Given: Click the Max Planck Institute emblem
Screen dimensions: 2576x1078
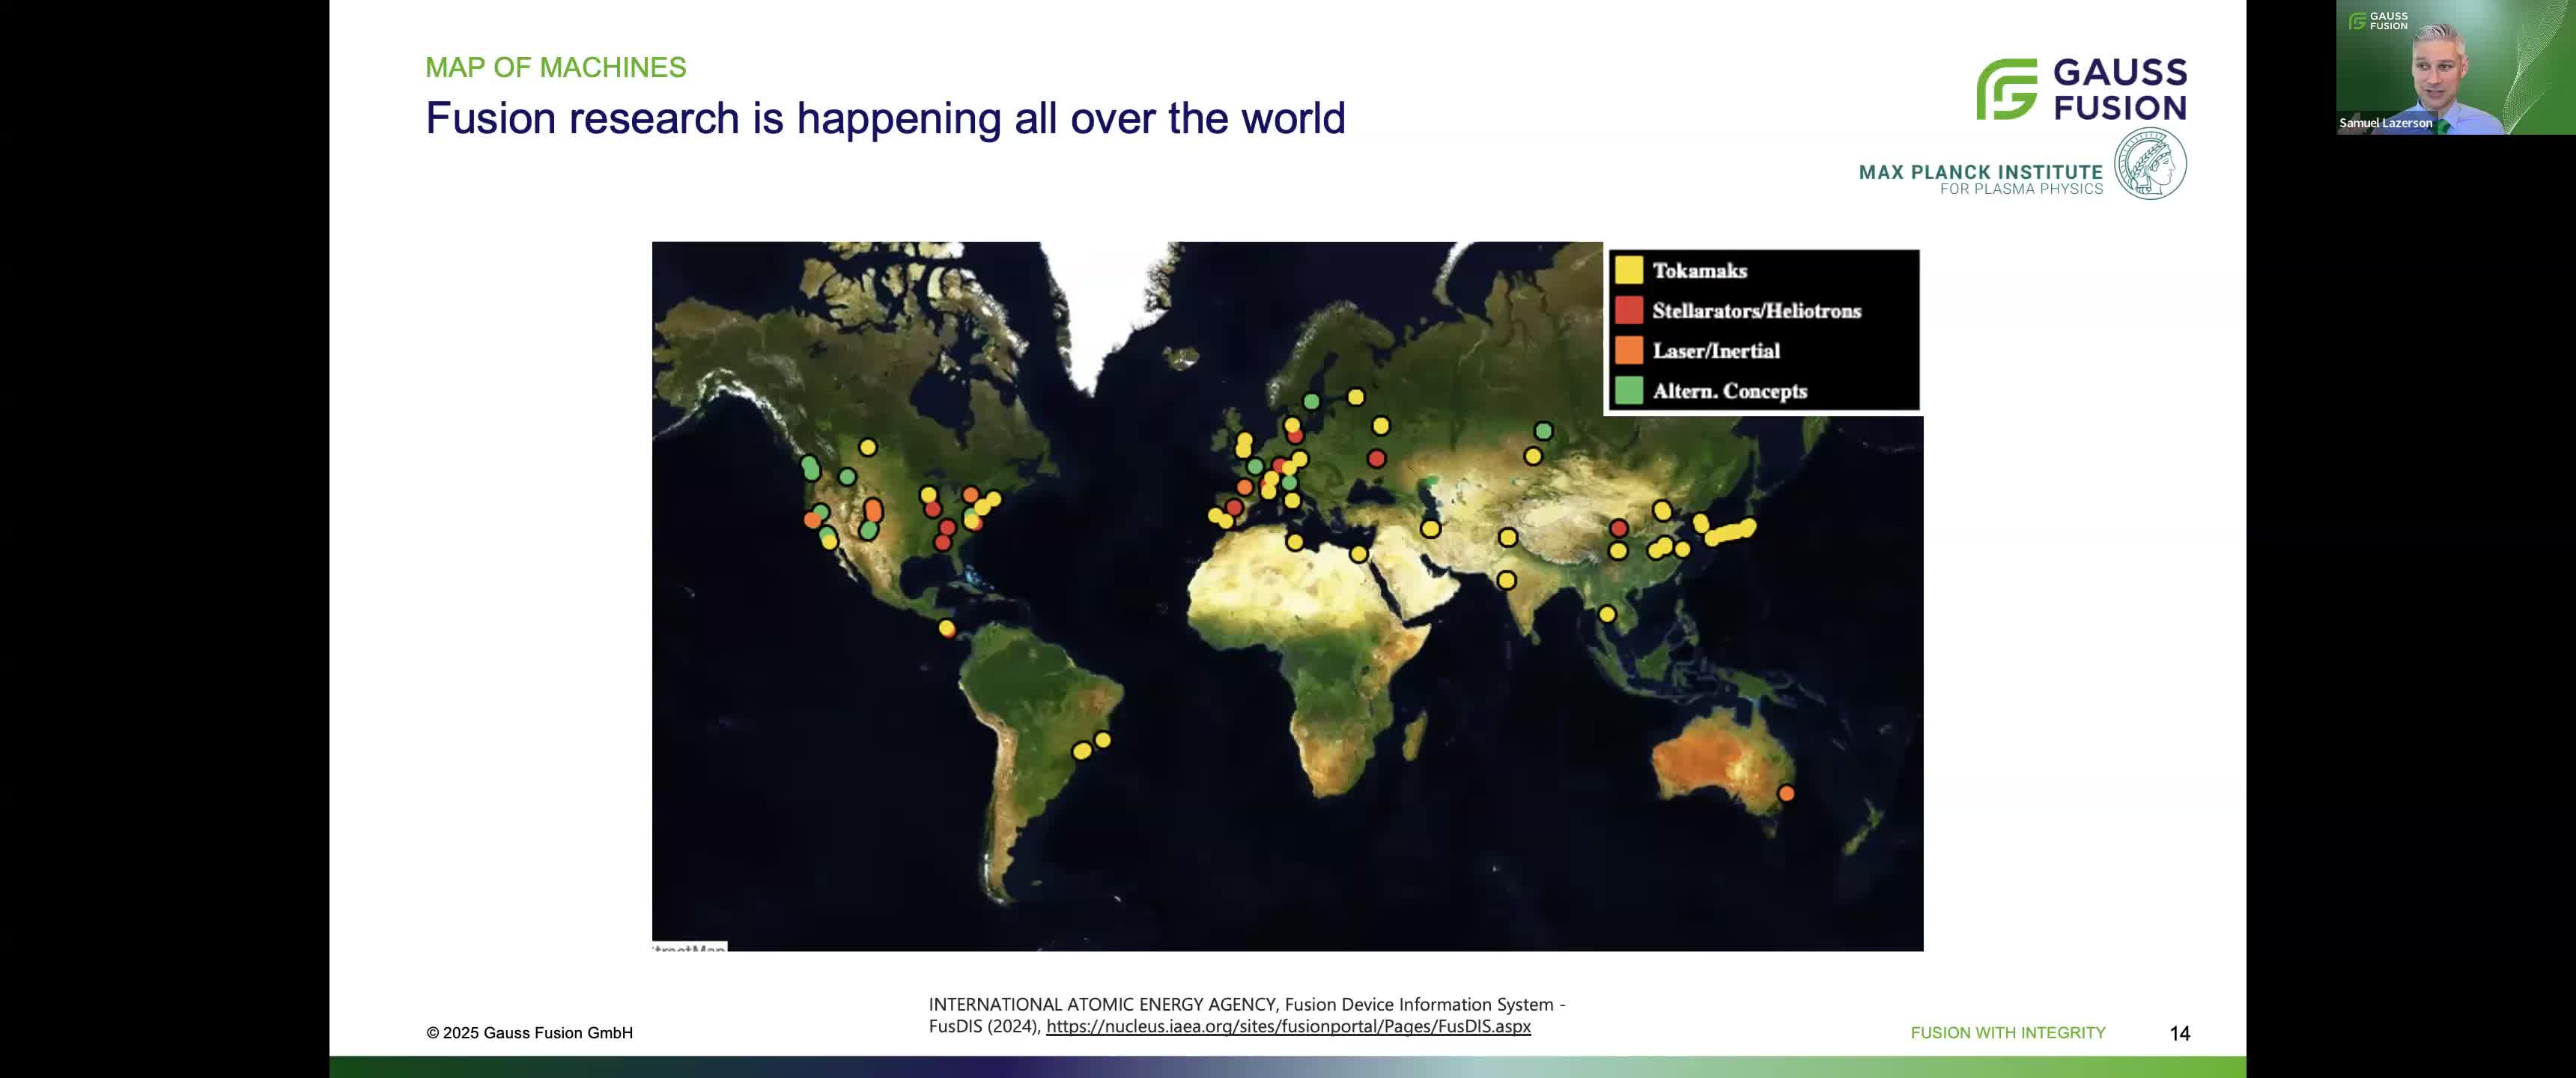Looking at the screenshot, I should [2150, 164].
